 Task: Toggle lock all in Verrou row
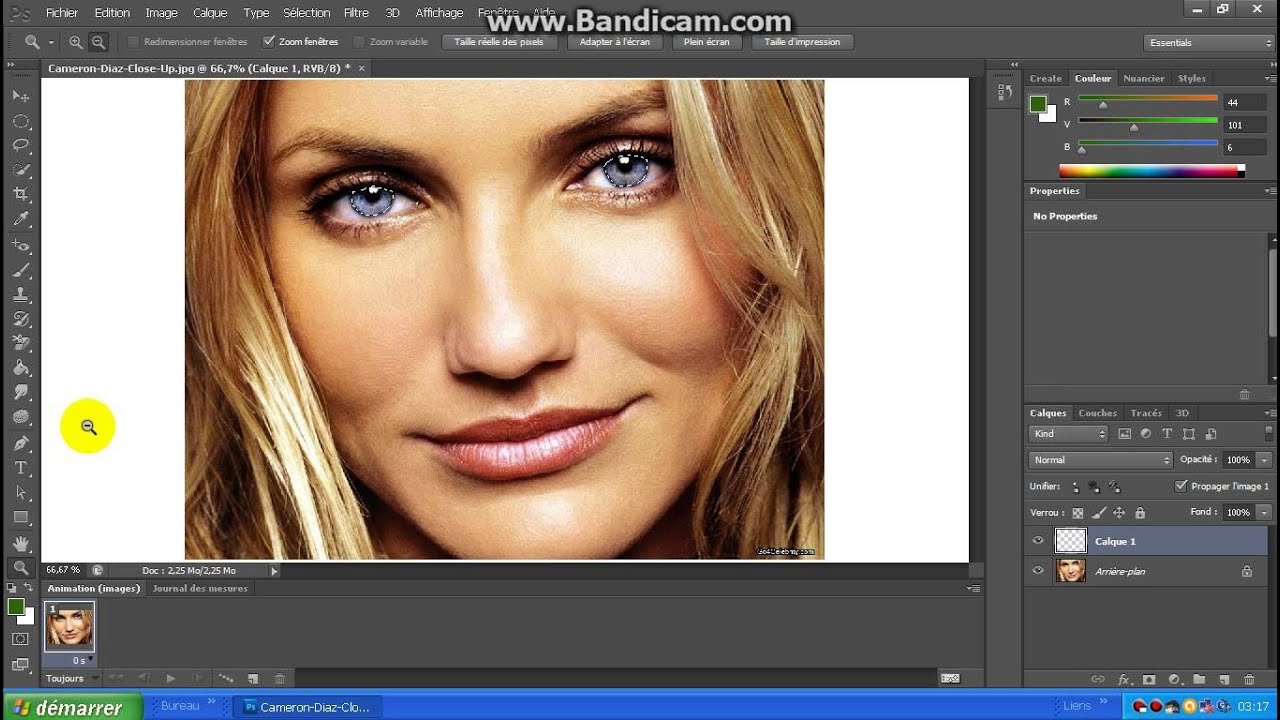[1140, 513]
